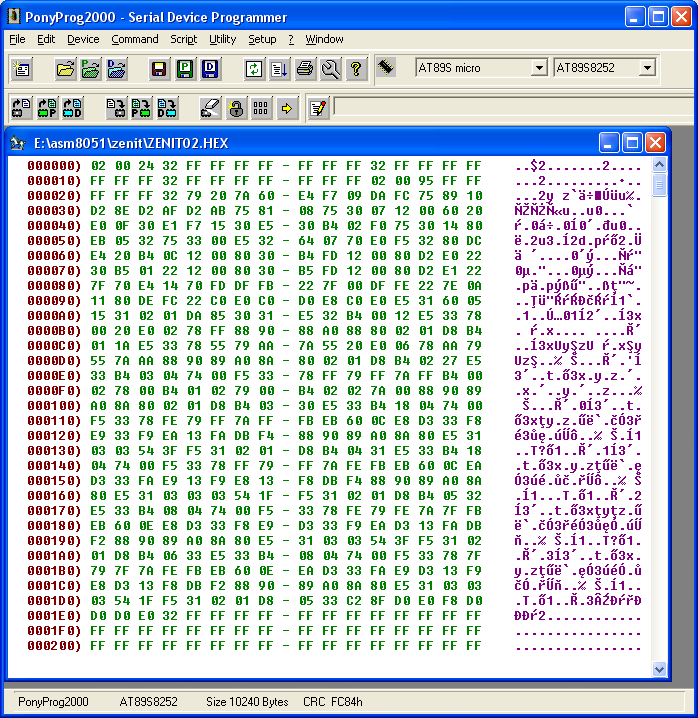This screenshot has height=718, width=698.
Task: Open the AT89S8252 device type dropdown
Action: [x=648, y=68]
